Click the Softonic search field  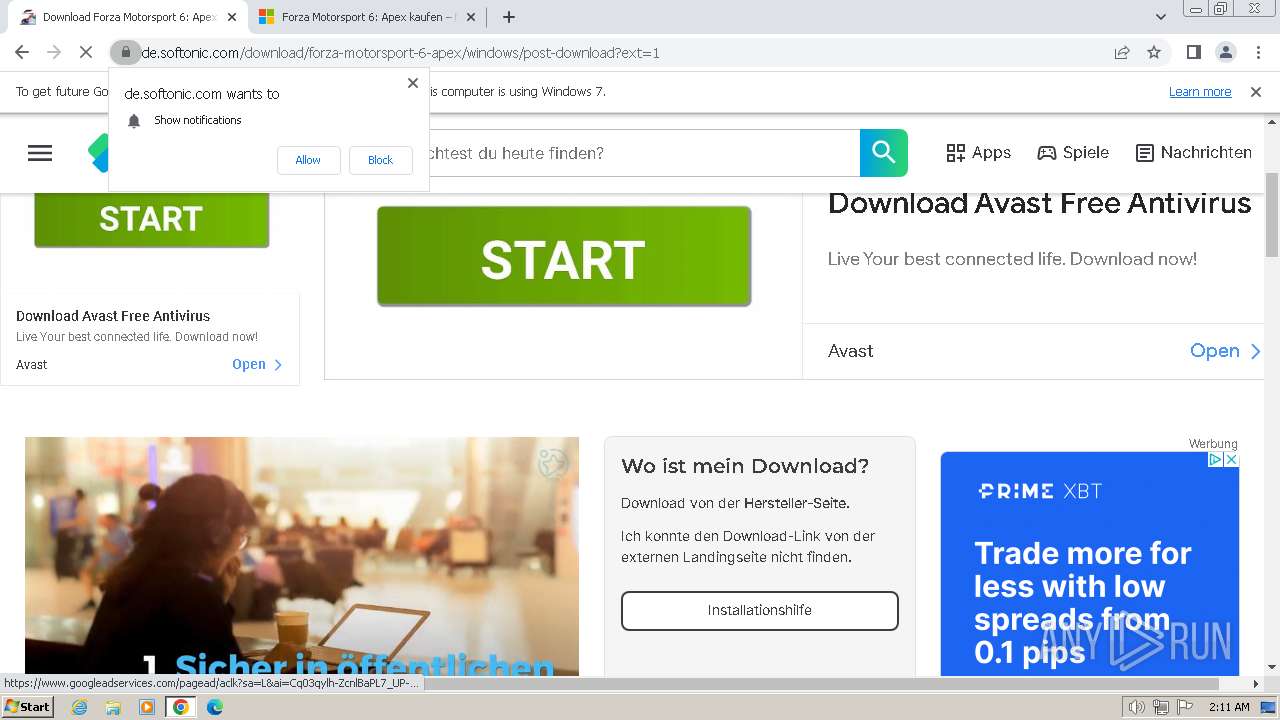click(x=645, y=153)
